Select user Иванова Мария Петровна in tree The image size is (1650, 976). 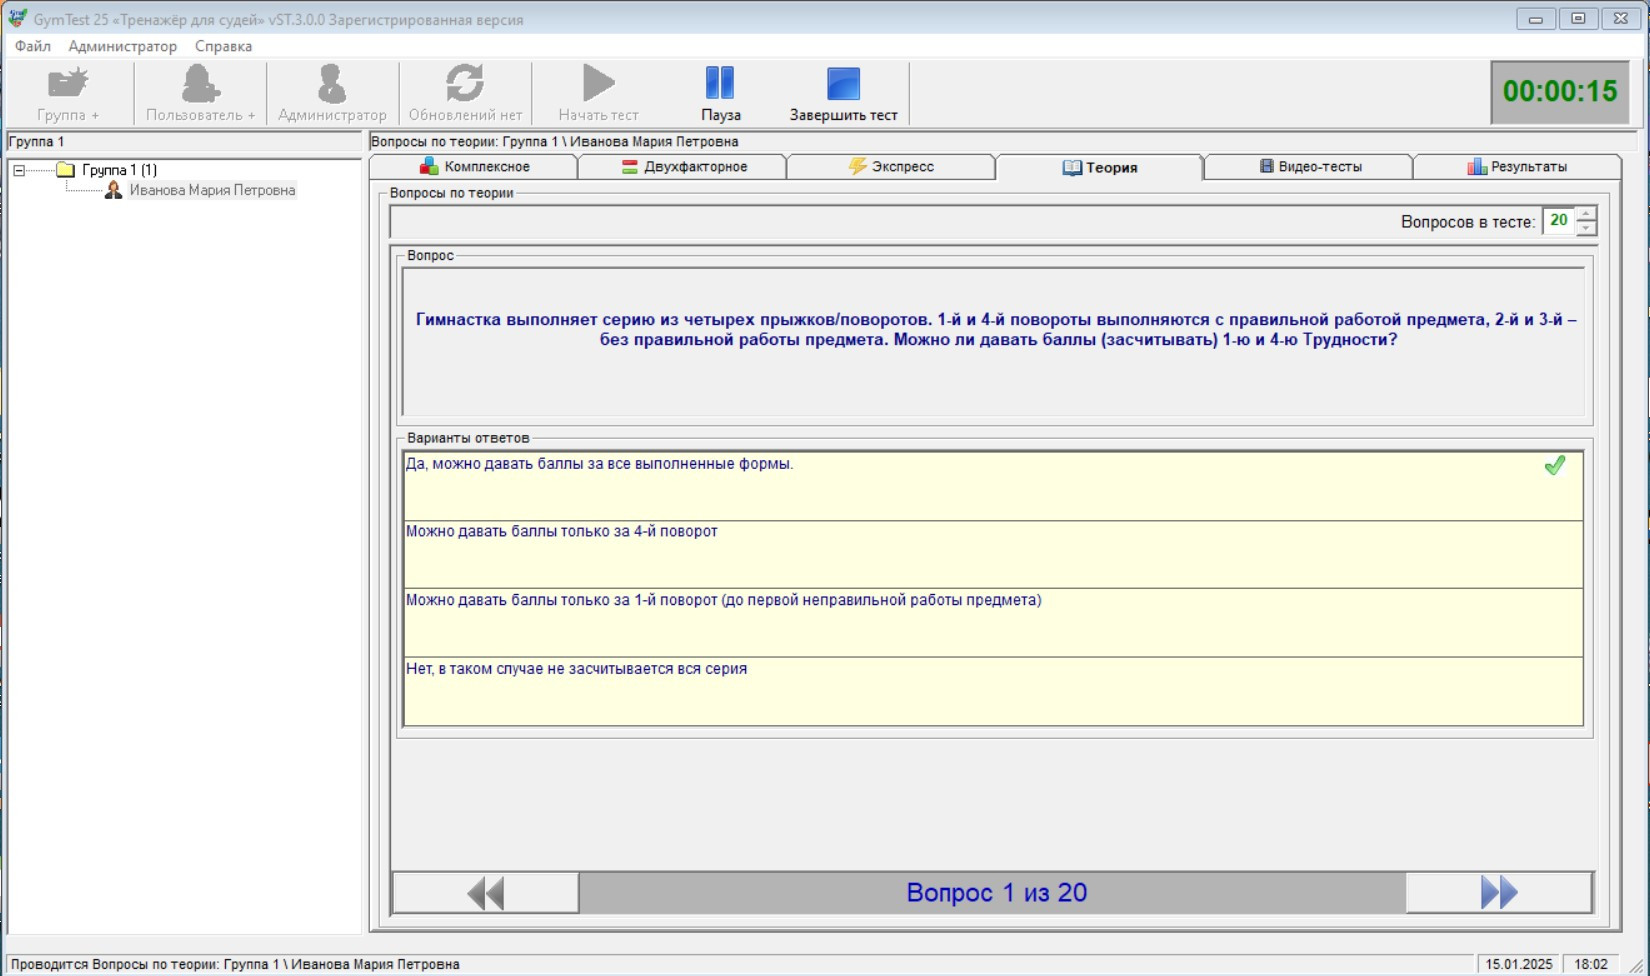point(212,190)
